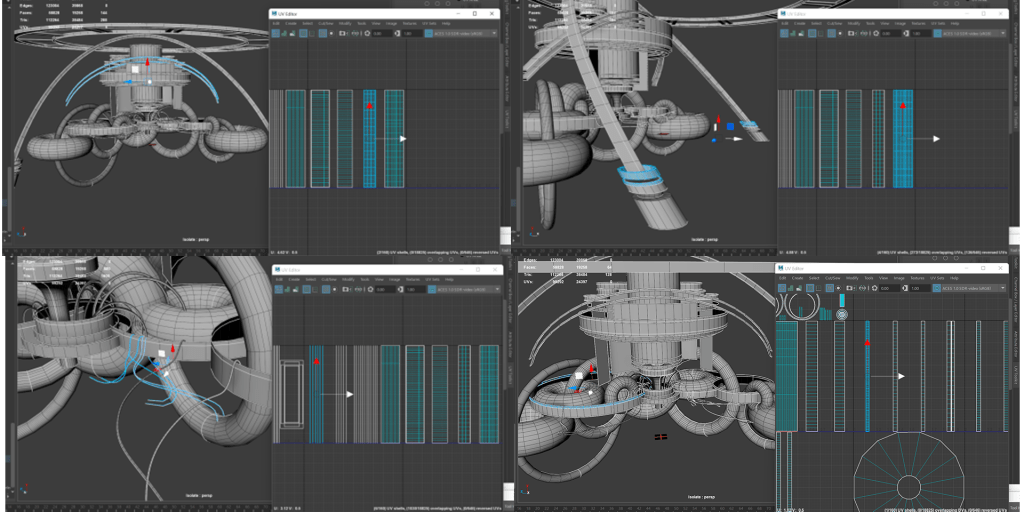Click the gamma icon in top-right UV Editor toolbar

(x=905, y=33)
